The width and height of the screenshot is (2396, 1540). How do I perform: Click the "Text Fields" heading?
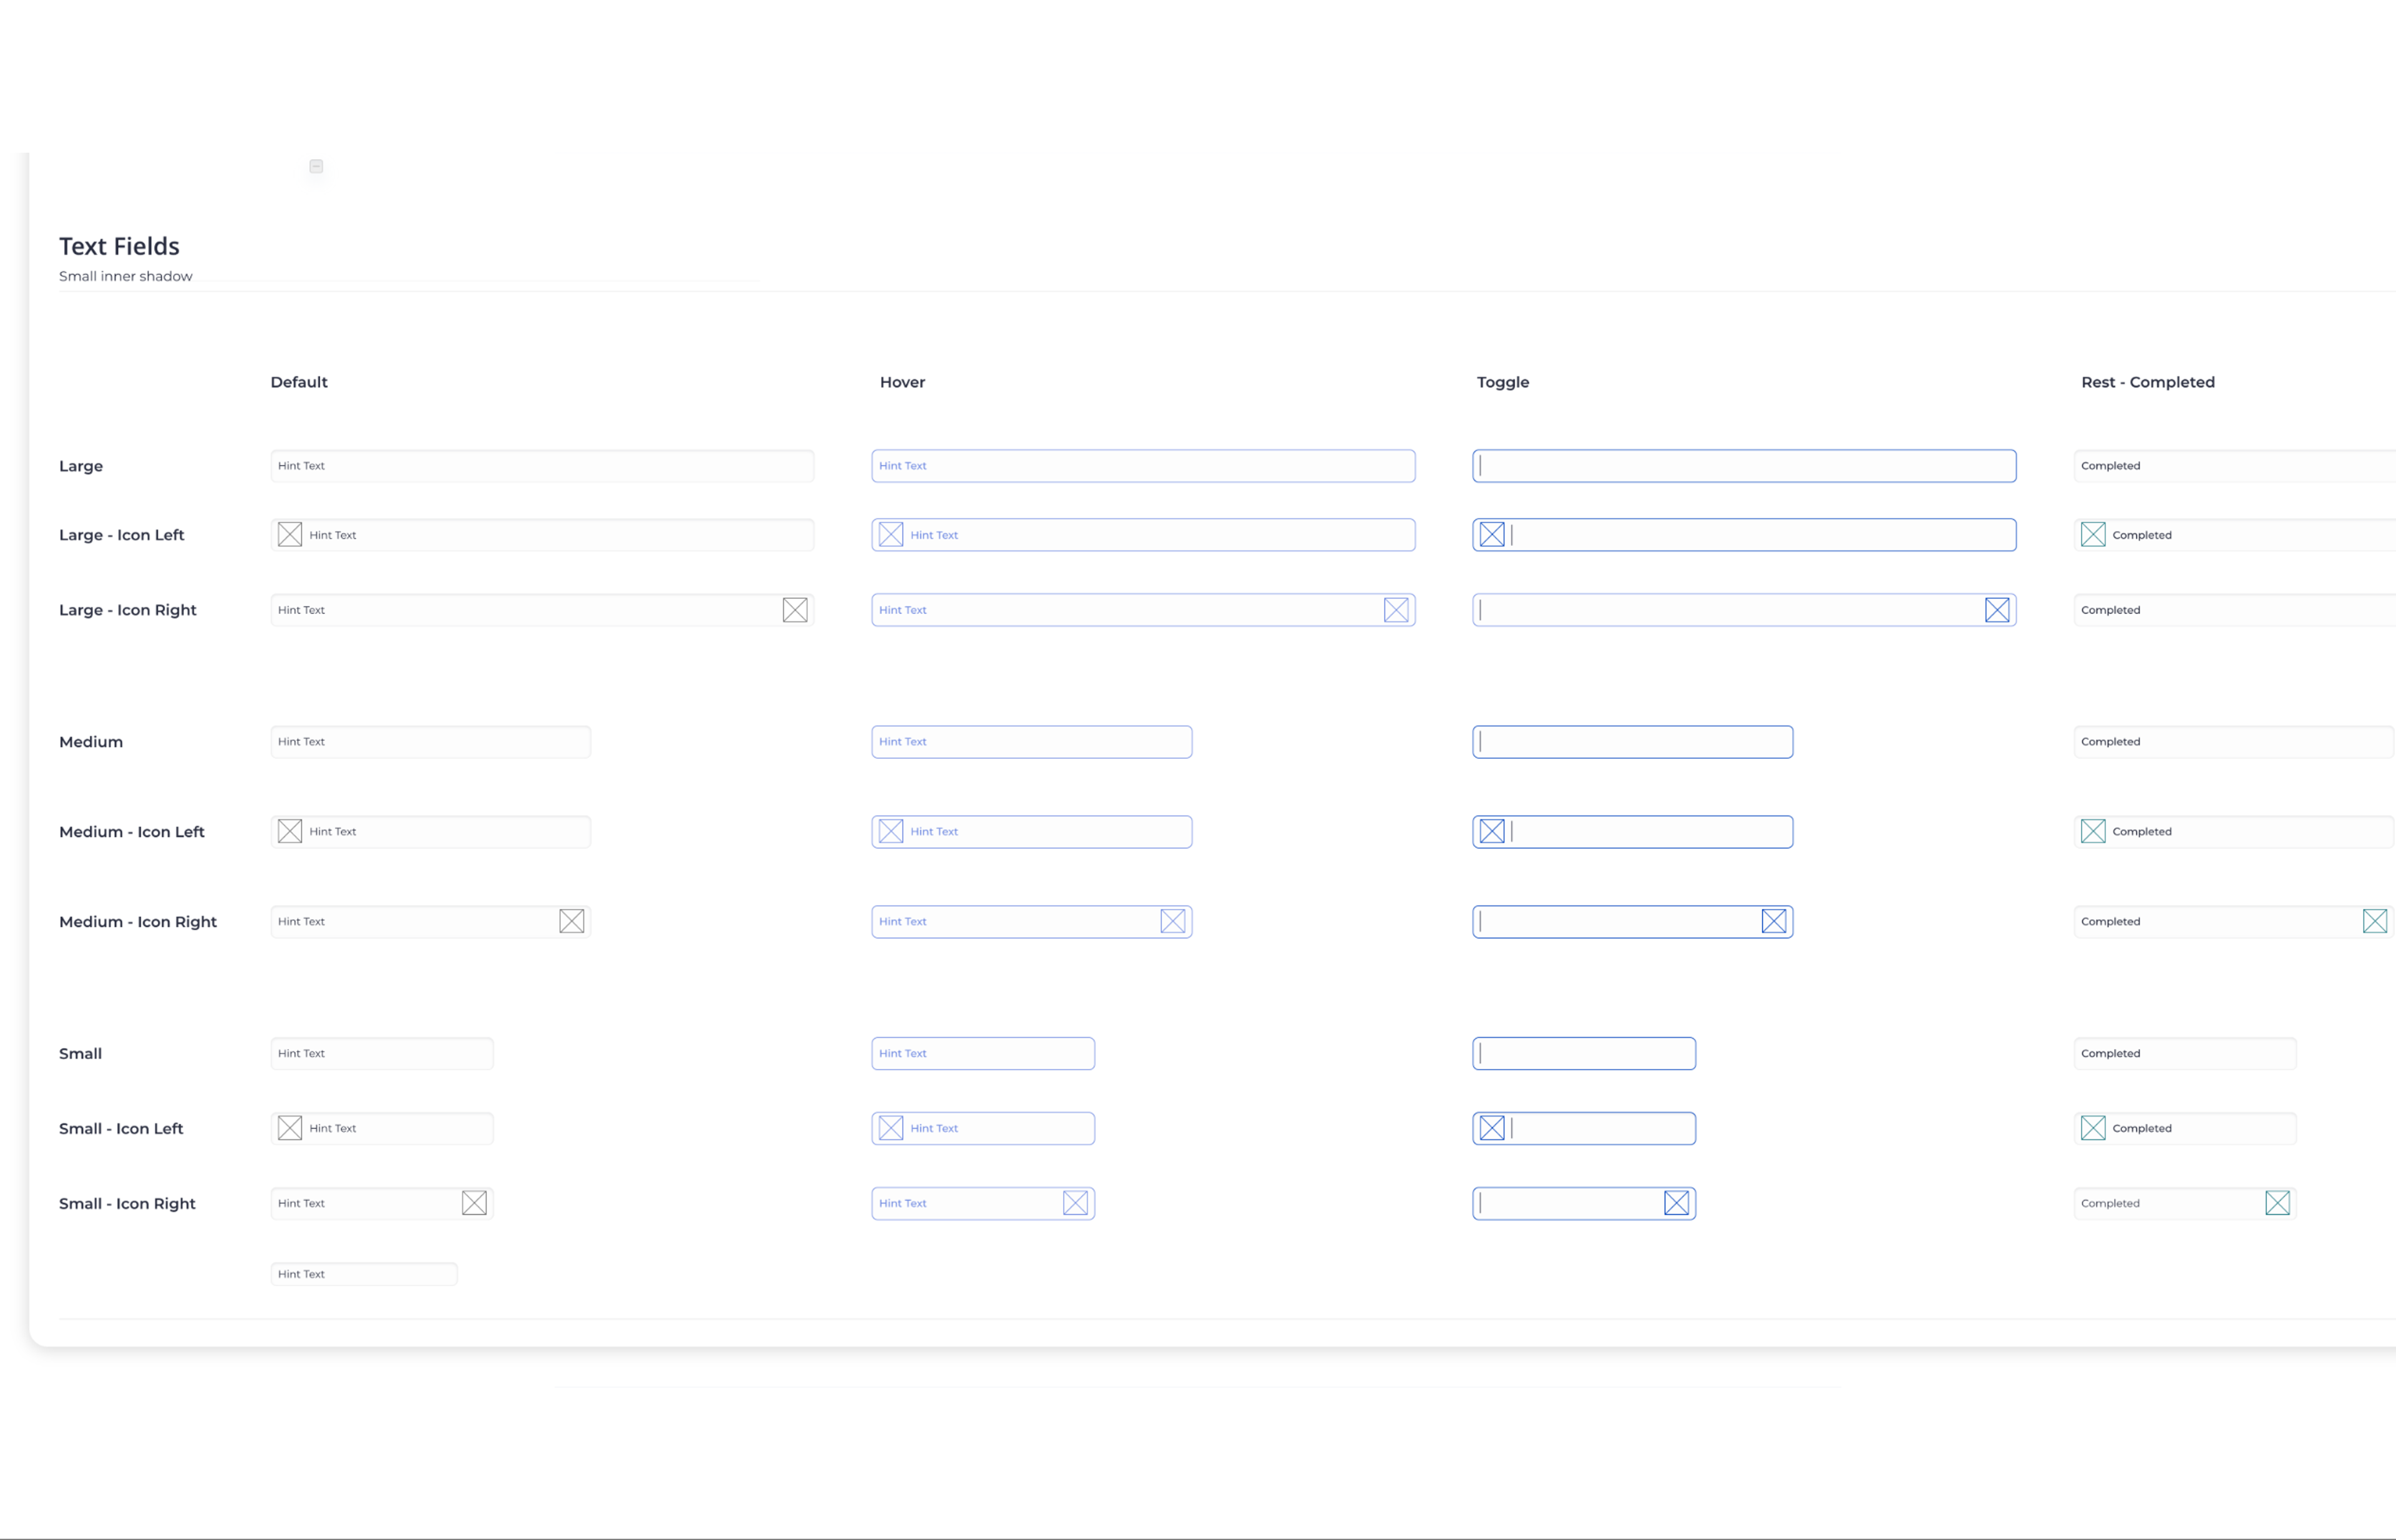(x=119, y=247)
